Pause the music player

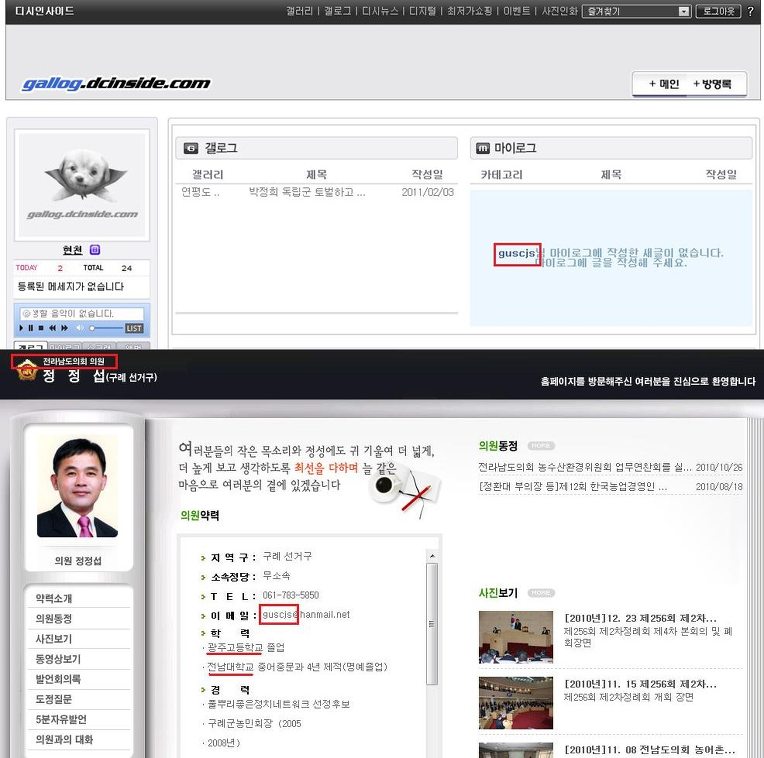point(31,328)
